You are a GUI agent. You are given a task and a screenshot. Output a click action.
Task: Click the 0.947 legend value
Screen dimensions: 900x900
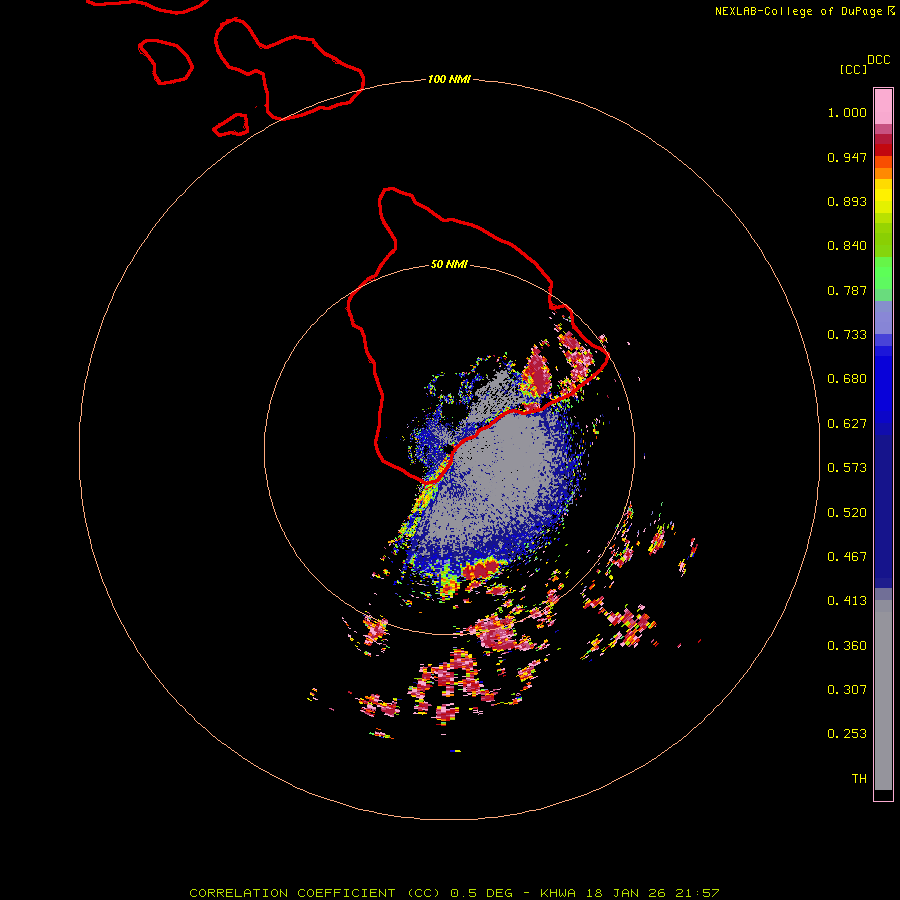[x=847, y=157]
